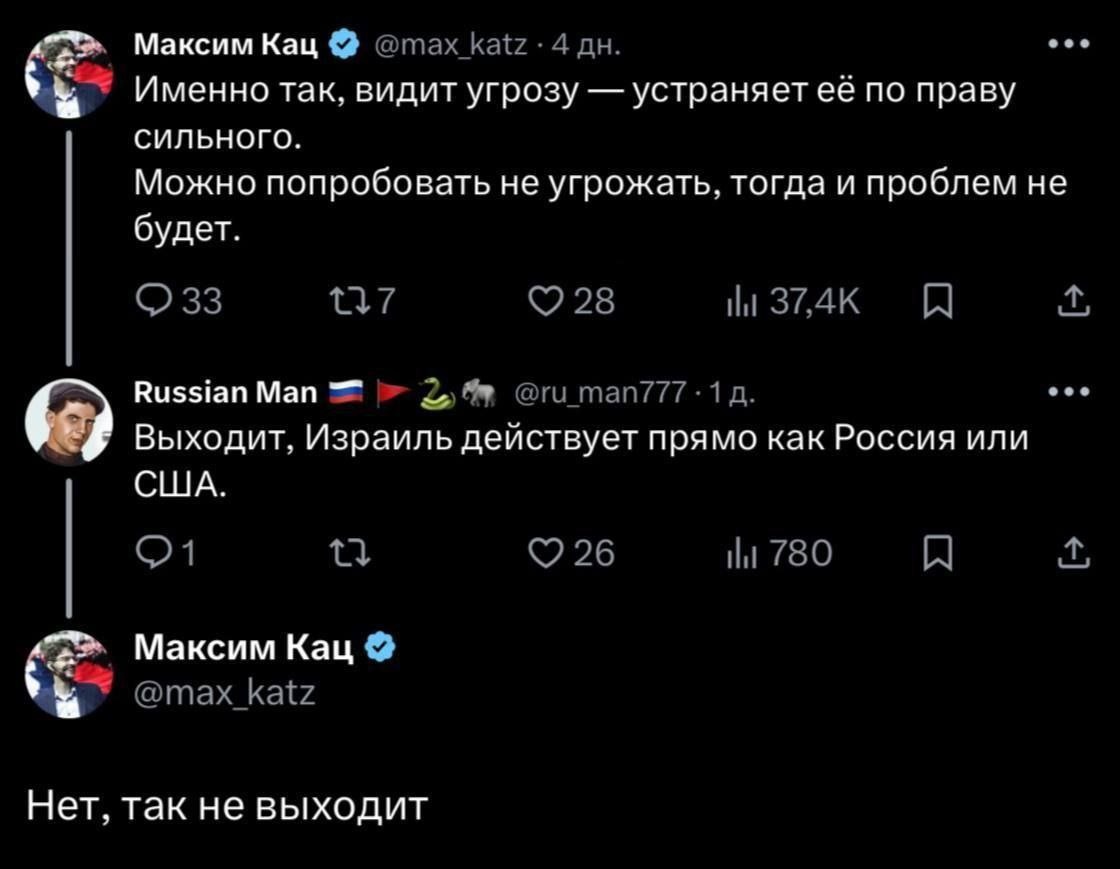The image size is (1120, 869).
Task: Retweet Russian Man's tweet
Action: (x=349, y=553)
